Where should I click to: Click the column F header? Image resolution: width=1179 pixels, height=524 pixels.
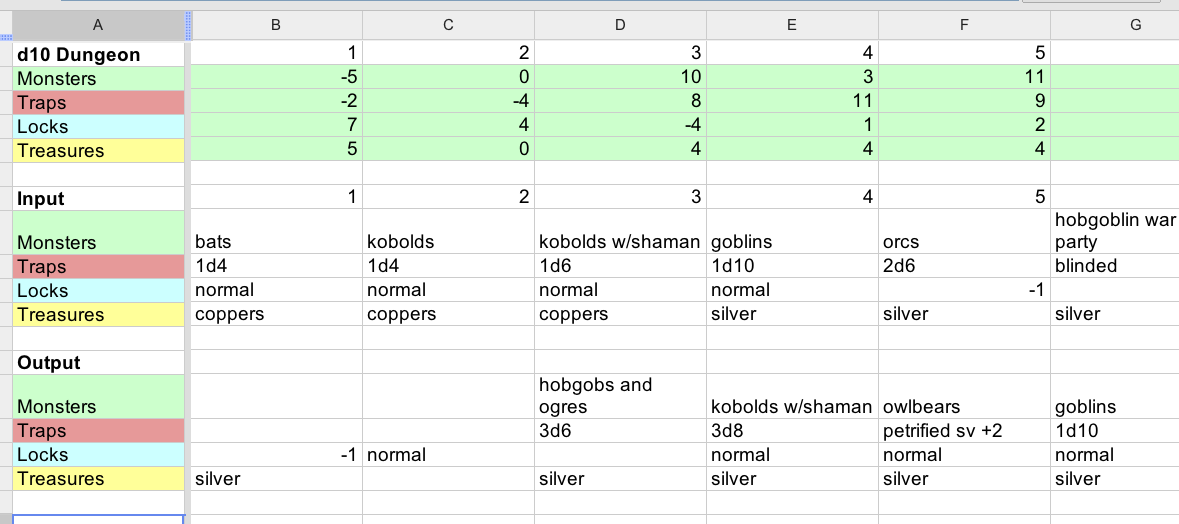pos(964,25)
